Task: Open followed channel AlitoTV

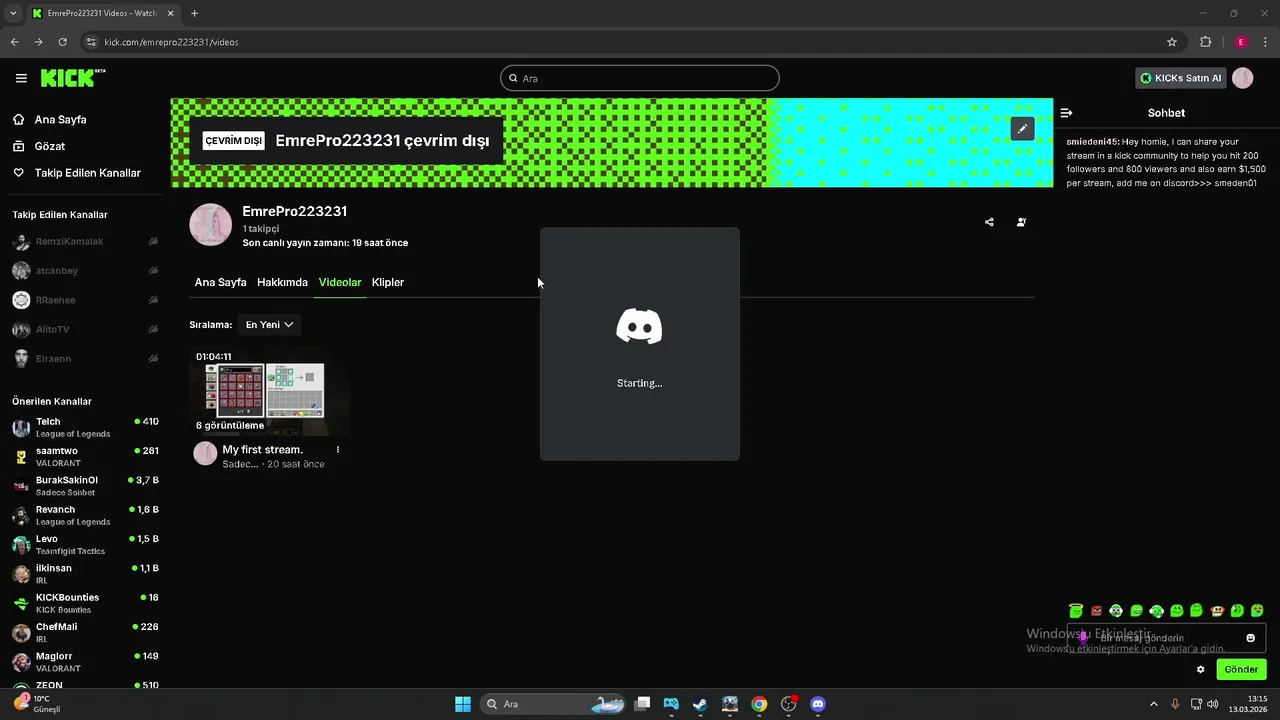Action: [x=85, y=329]
